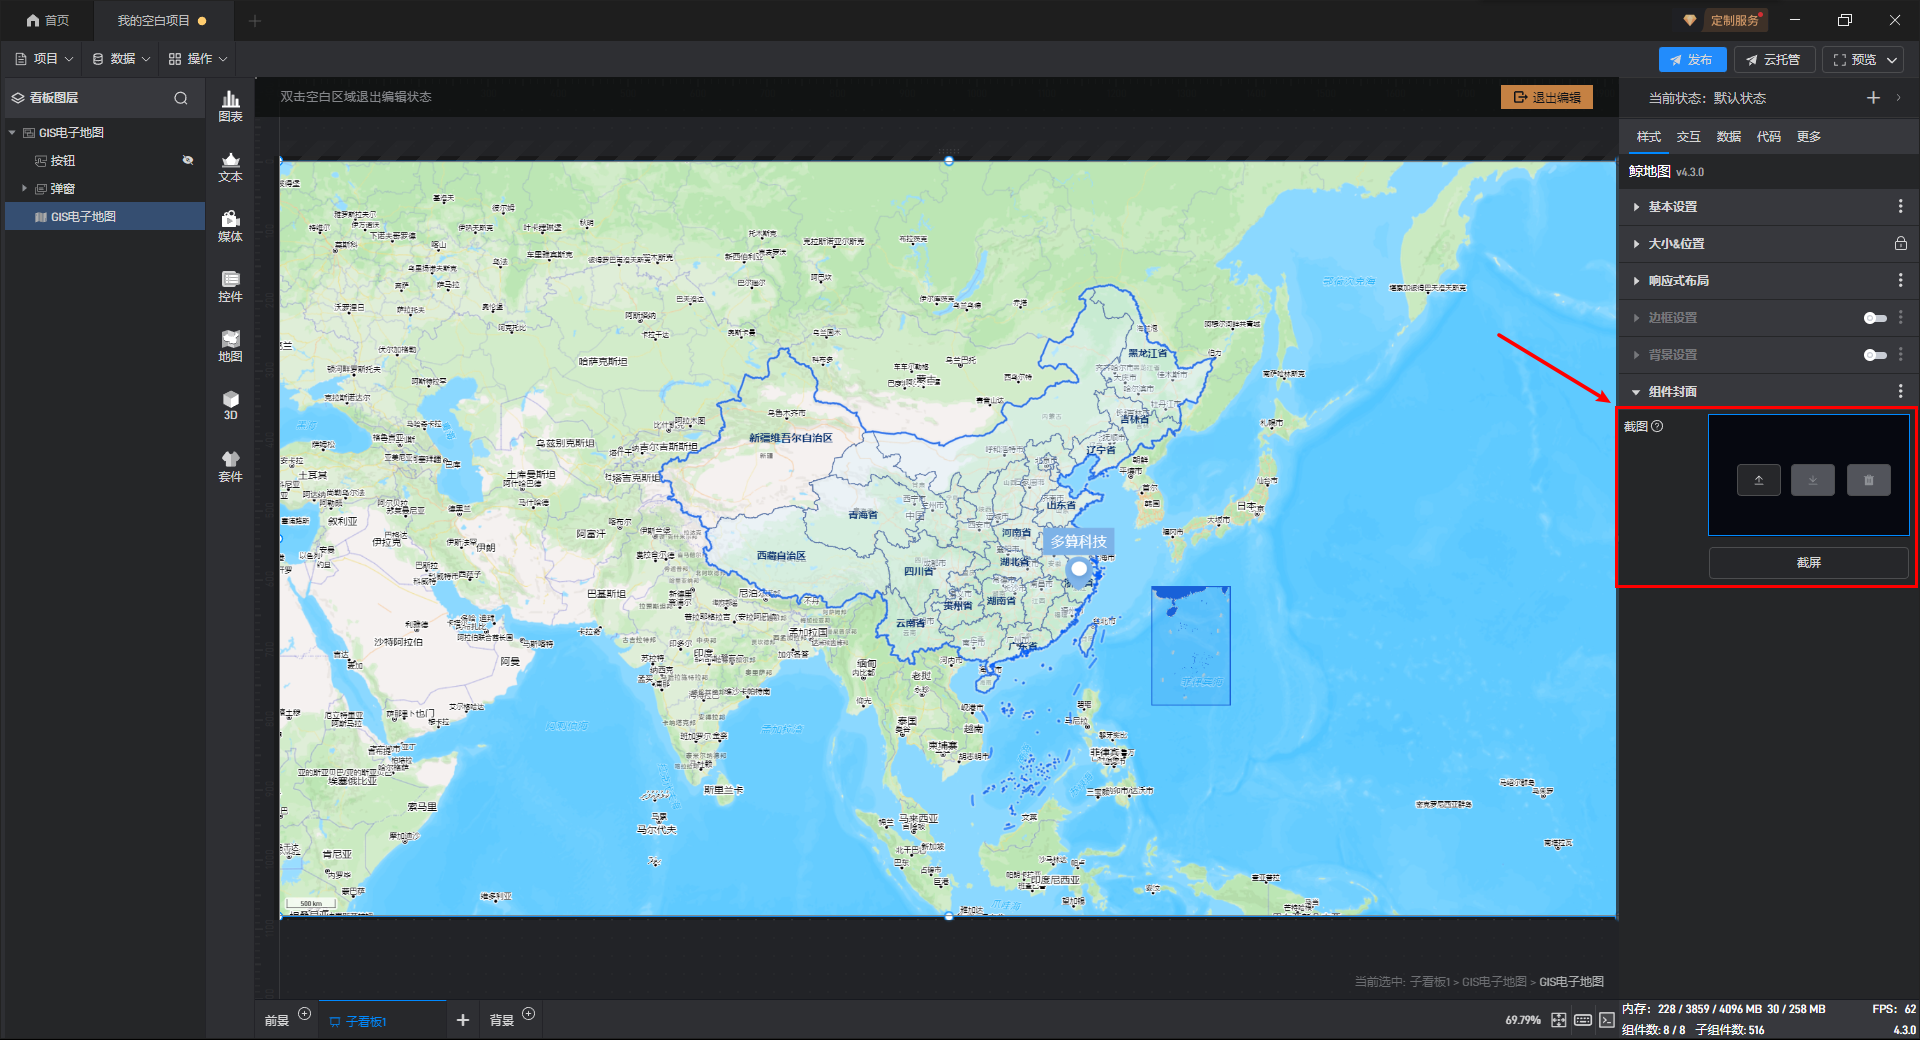Open the console terminal icon
Image resolution: width=1920 pixels, height=1040 pixels.
1607,1020
